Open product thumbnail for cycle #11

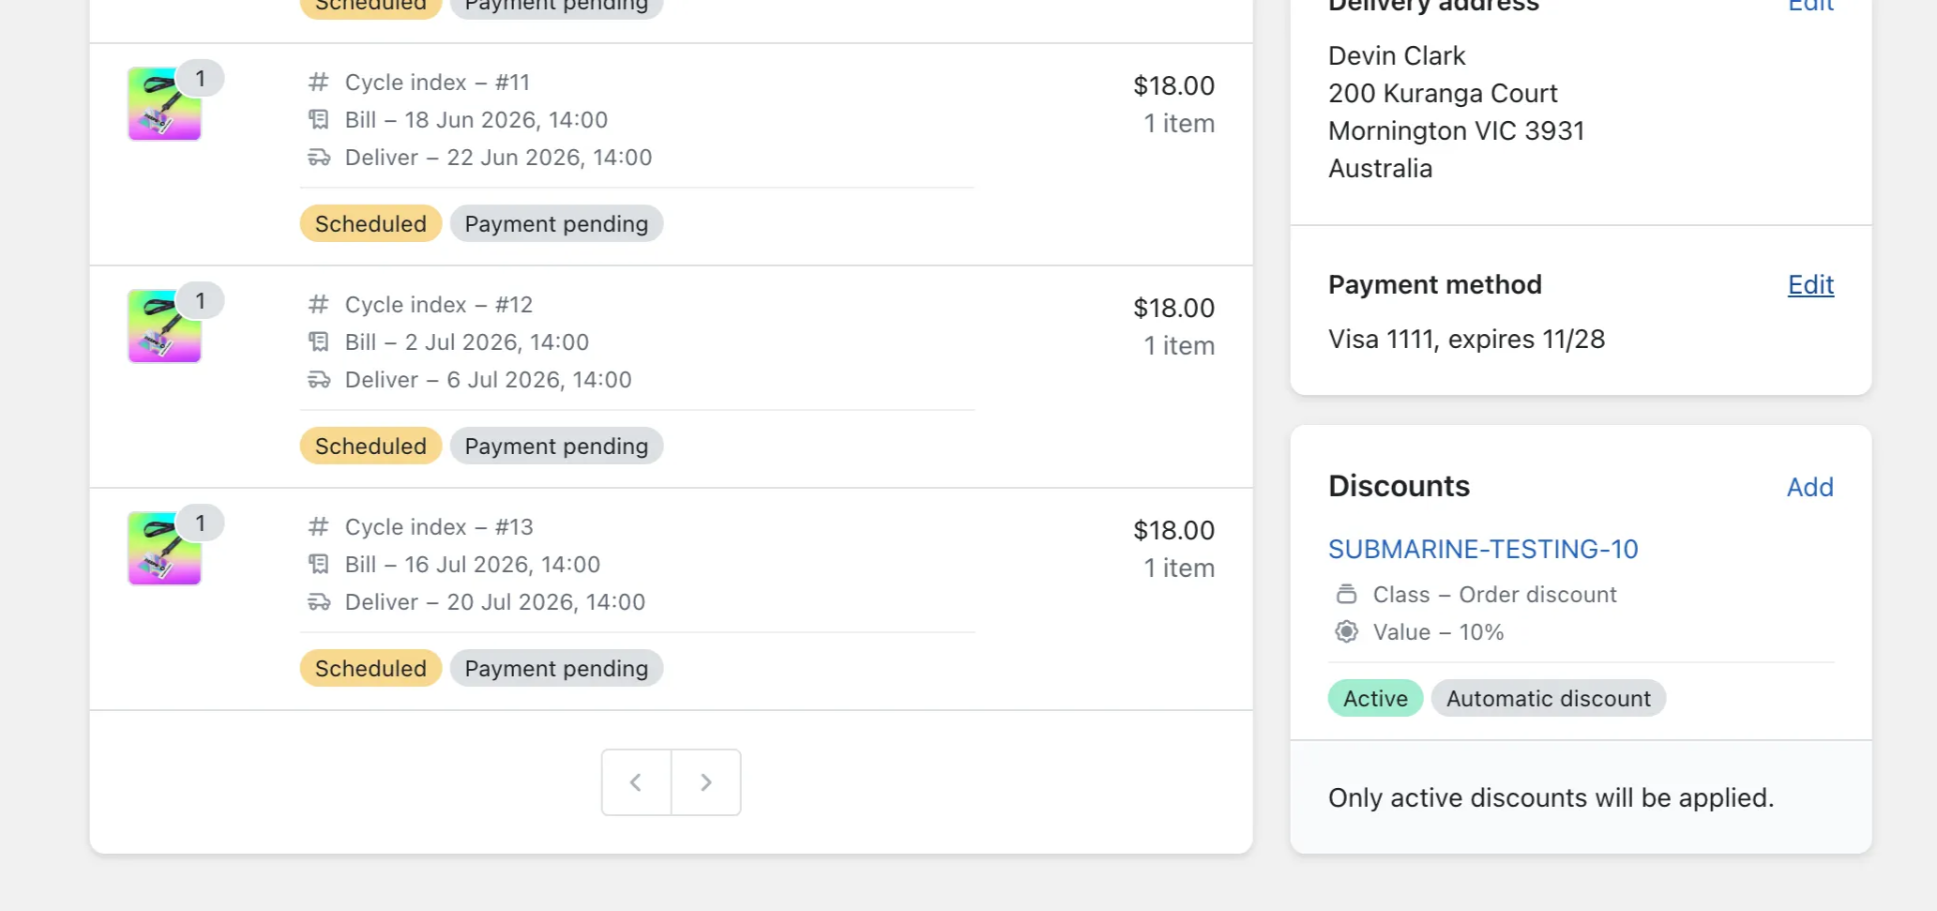tap(165, 104)
